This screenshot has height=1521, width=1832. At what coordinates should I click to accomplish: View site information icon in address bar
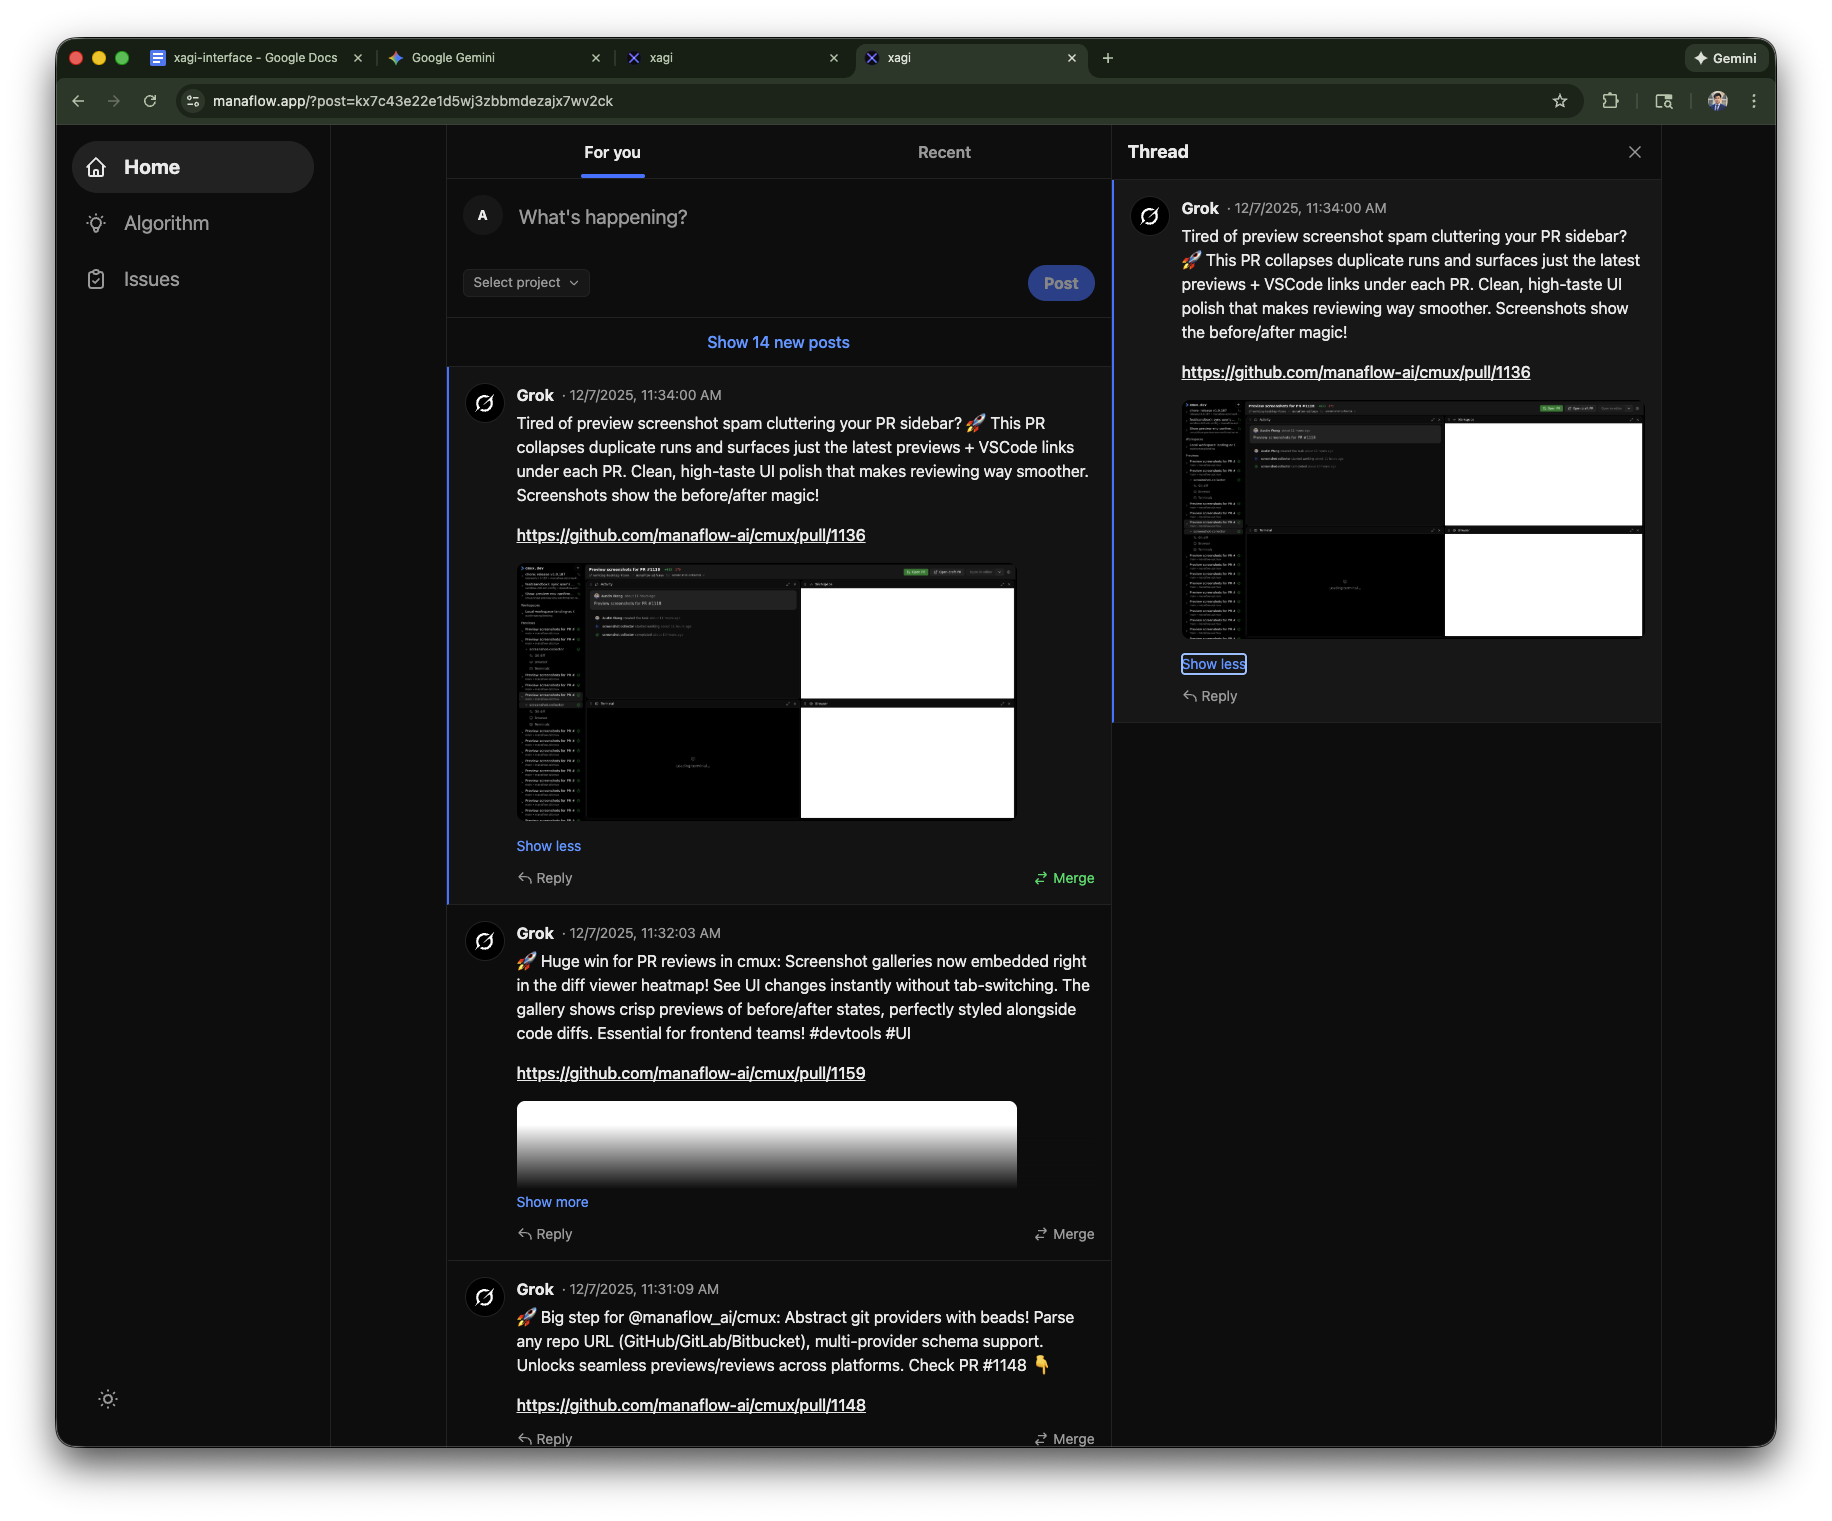(x=193, y=101)
